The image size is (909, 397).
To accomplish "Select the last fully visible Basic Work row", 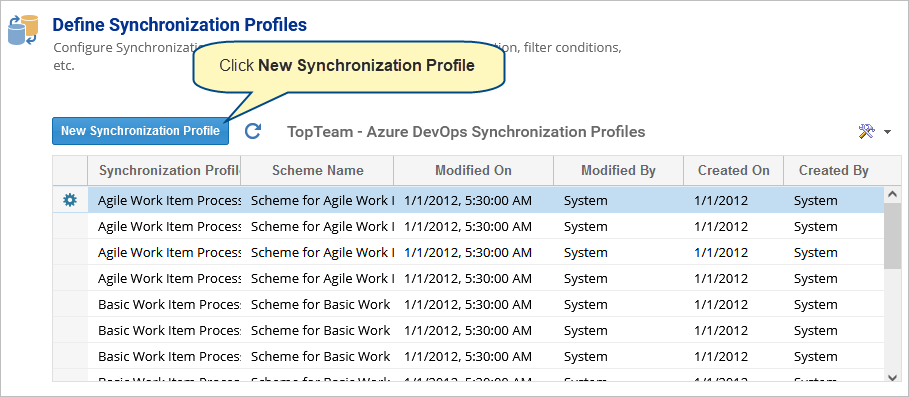I will pos(486,356).
